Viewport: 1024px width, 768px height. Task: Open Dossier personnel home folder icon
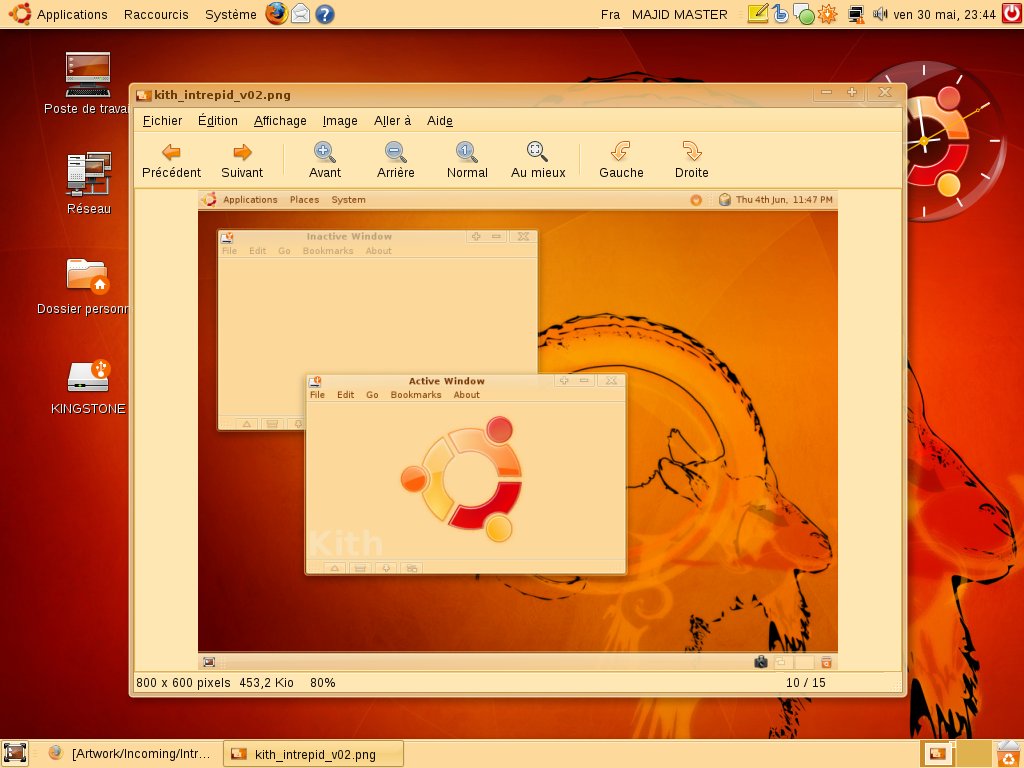[x=85, y=285]
